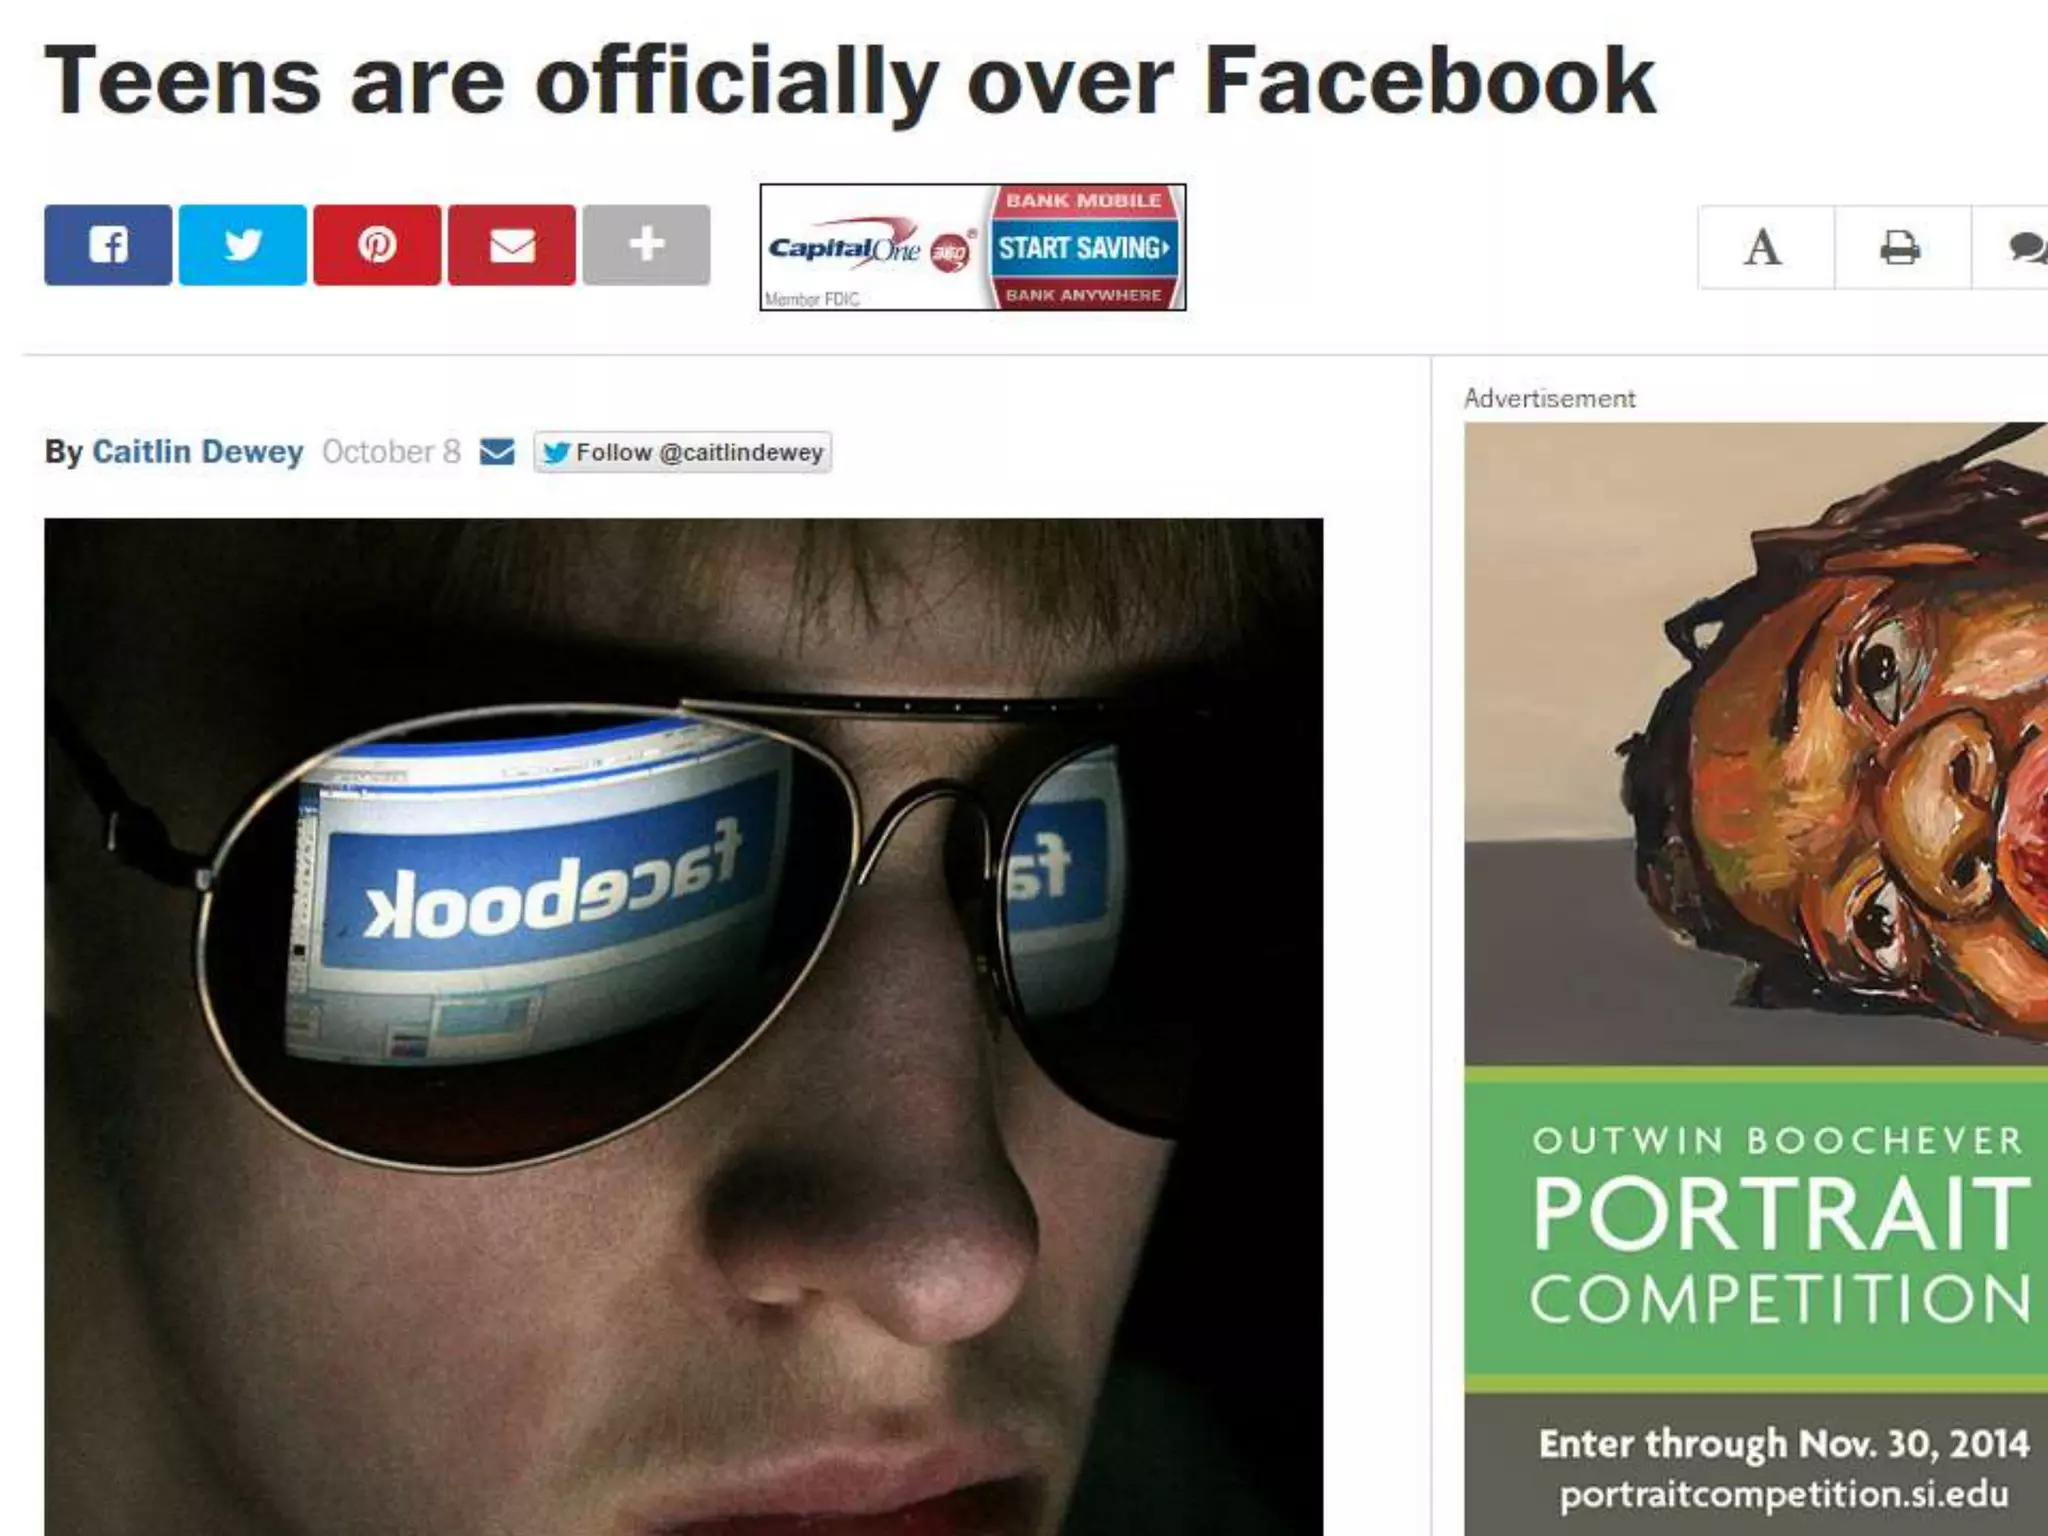This screenshot has width=2048, height=1536.
Task: Click the Capital One logo in ad
Action: click(x=846, y=249)
